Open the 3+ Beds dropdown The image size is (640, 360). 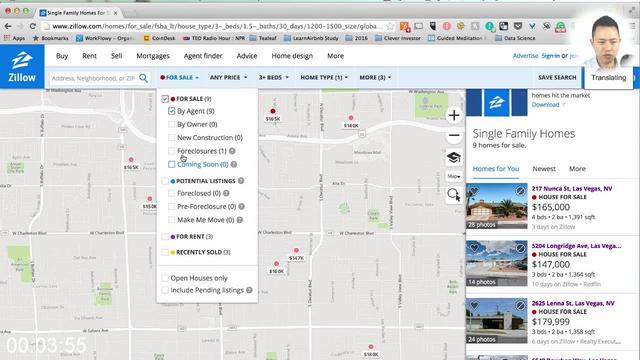point(273,78)
